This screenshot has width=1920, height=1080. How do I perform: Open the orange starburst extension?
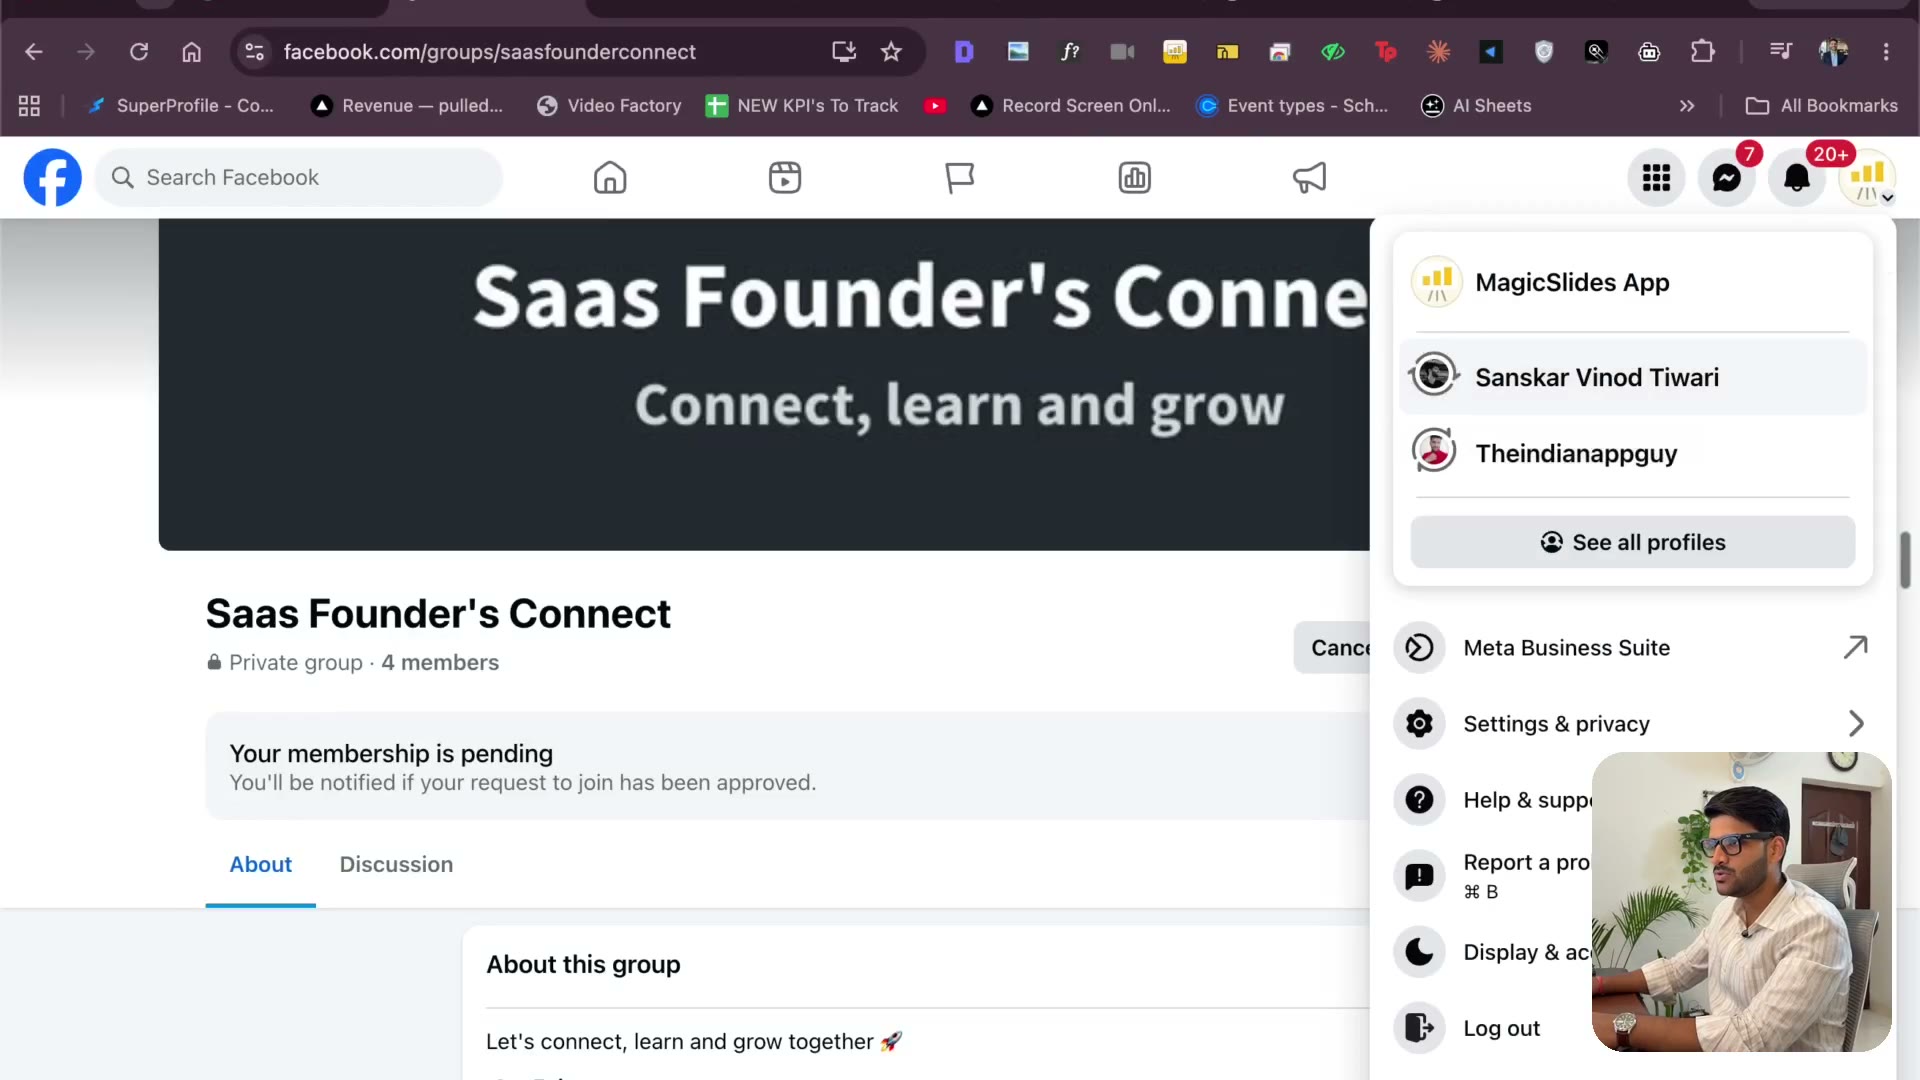1438,52
